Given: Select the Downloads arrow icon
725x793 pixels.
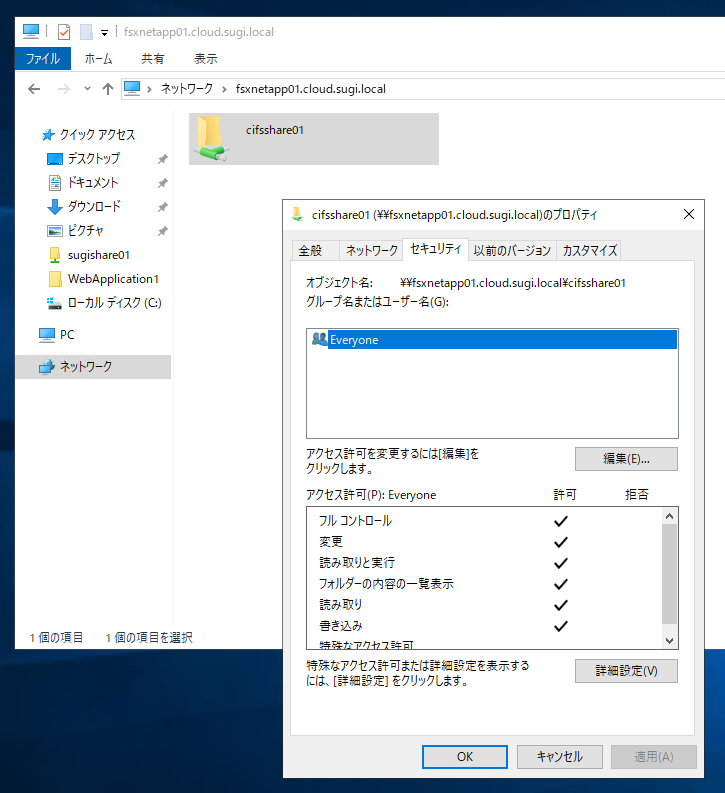Looking at the screenshot, I should pyautogui.click(x=55, y=207).
